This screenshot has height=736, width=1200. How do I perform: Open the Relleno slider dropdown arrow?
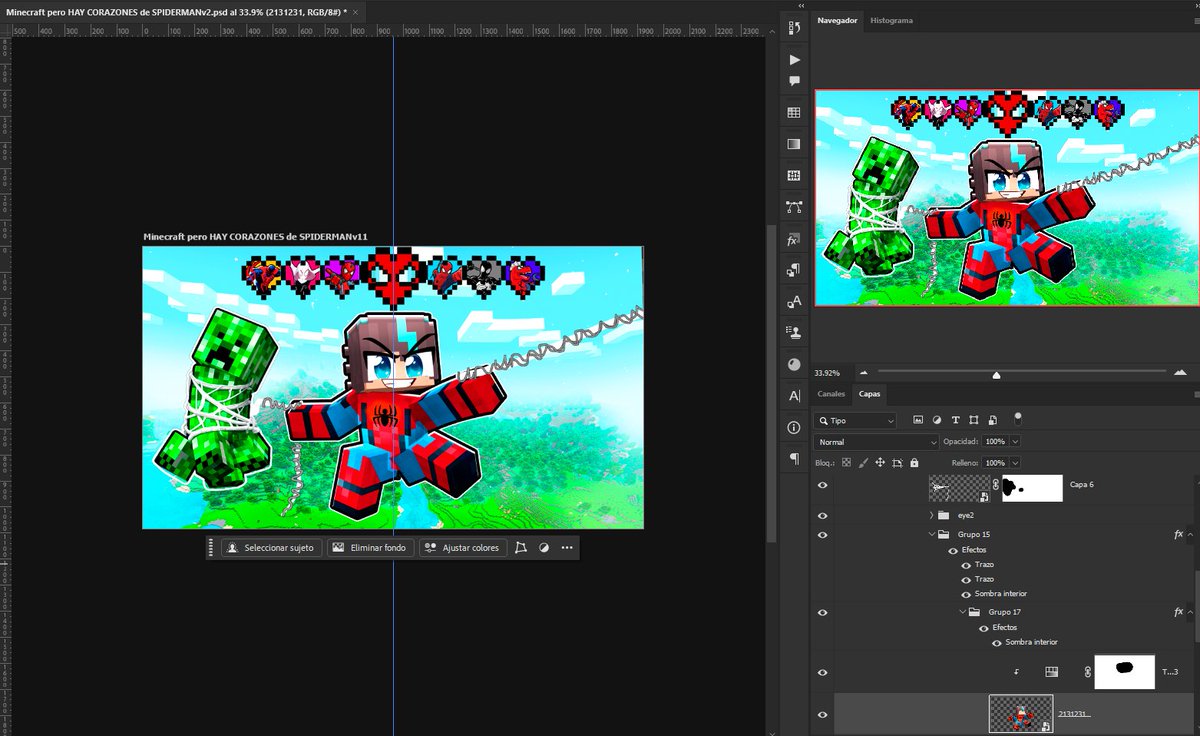(x=1016, y=463)
